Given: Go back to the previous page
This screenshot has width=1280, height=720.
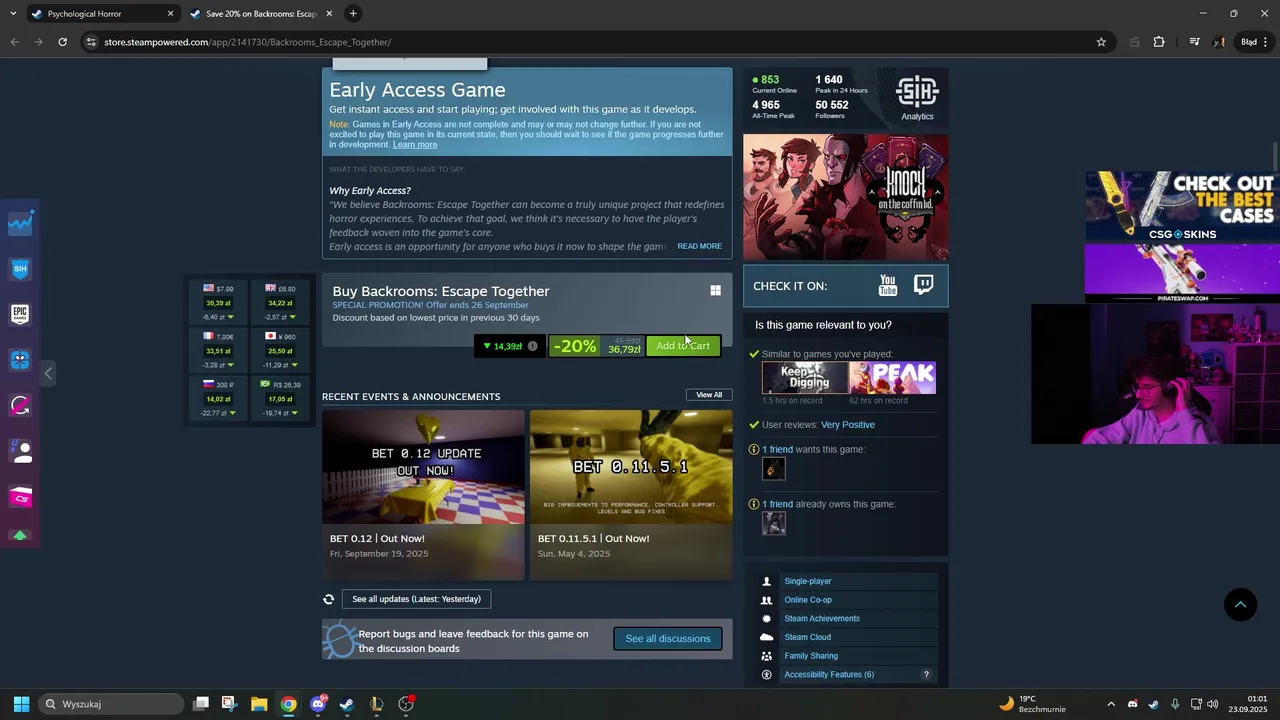Looking at the screenshot, I should tap(14, 42).
